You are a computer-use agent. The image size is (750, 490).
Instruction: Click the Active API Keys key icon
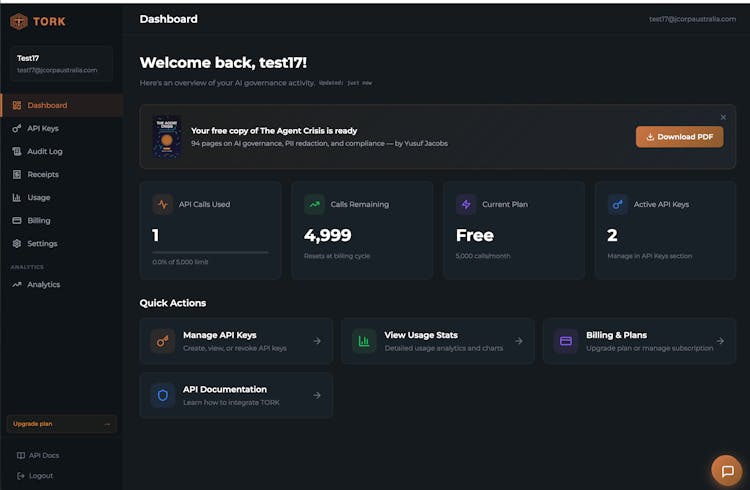(618, 204)
